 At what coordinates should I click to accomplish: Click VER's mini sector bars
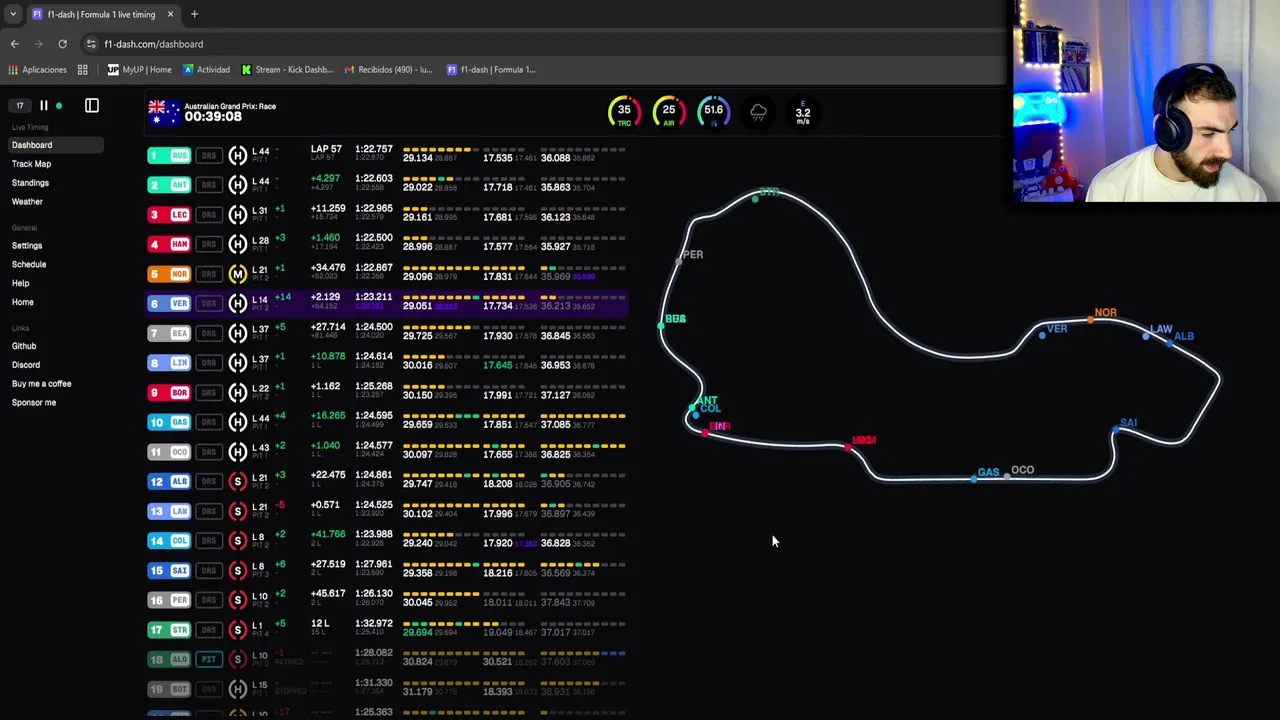514,297
